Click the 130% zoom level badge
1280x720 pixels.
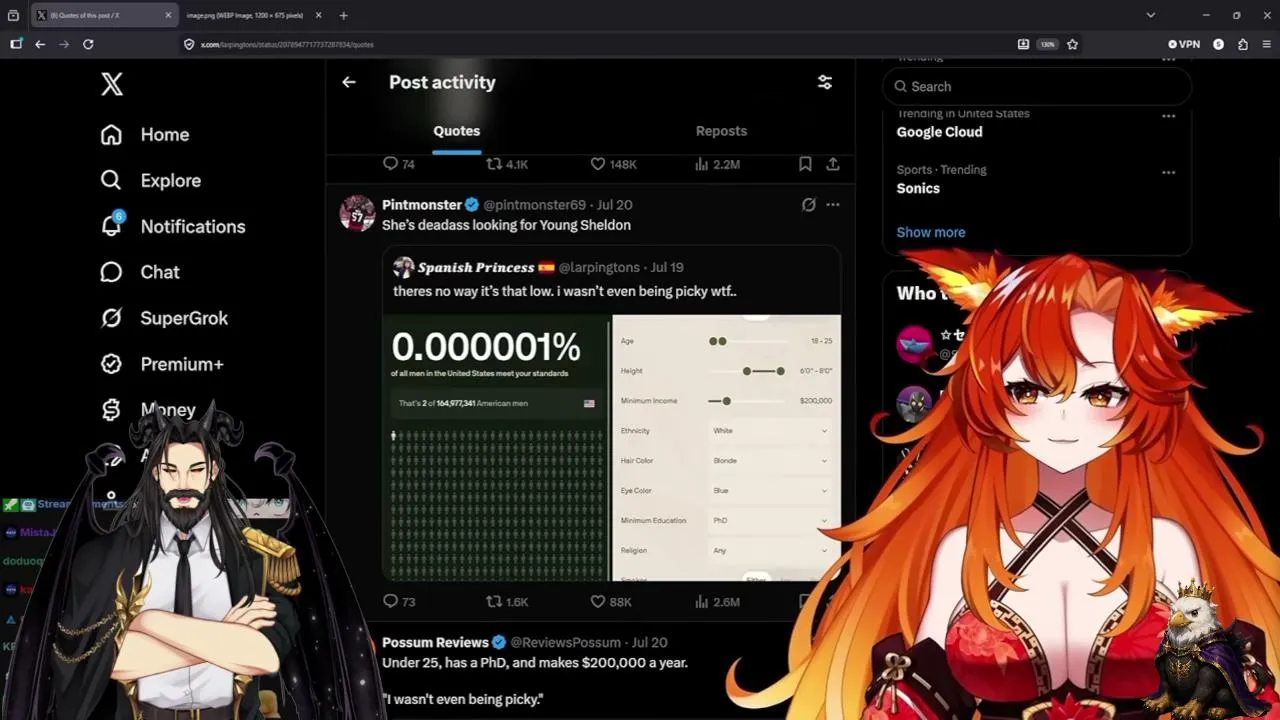point(1047,44)
